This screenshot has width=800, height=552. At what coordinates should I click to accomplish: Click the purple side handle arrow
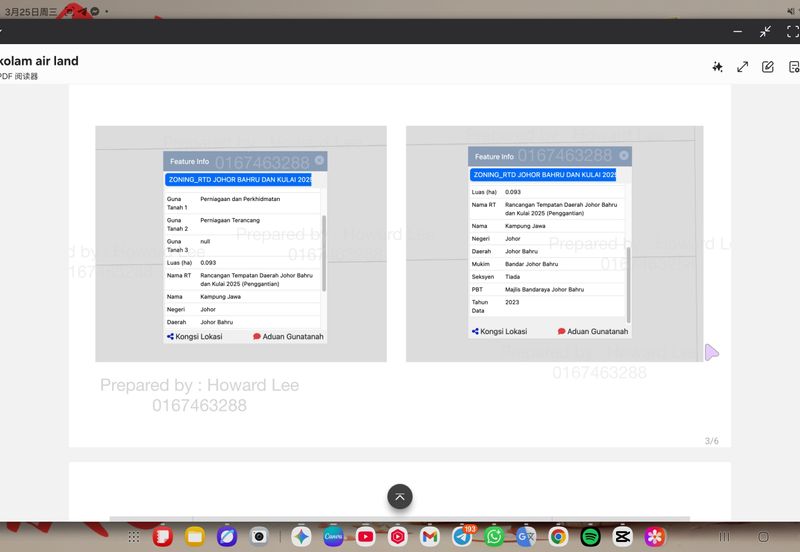click(x=711, y=352)
